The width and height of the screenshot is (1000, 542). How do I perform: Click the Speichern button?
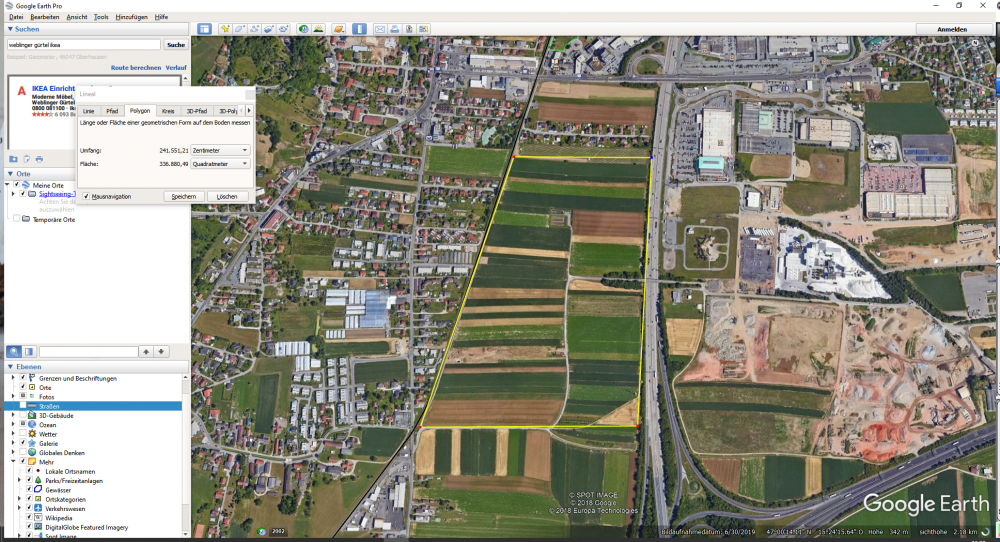pos(184,196)
